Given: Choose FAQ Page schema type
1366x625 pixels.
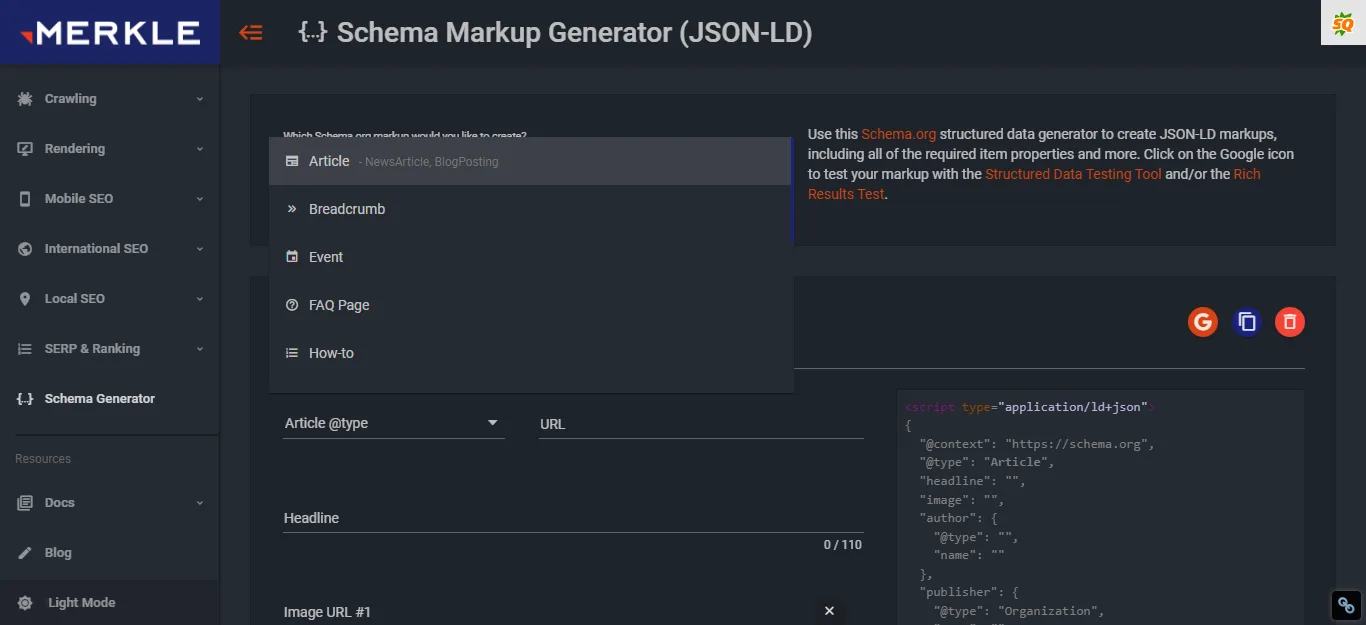Looking at the screenshot, I should coord(339,304).
